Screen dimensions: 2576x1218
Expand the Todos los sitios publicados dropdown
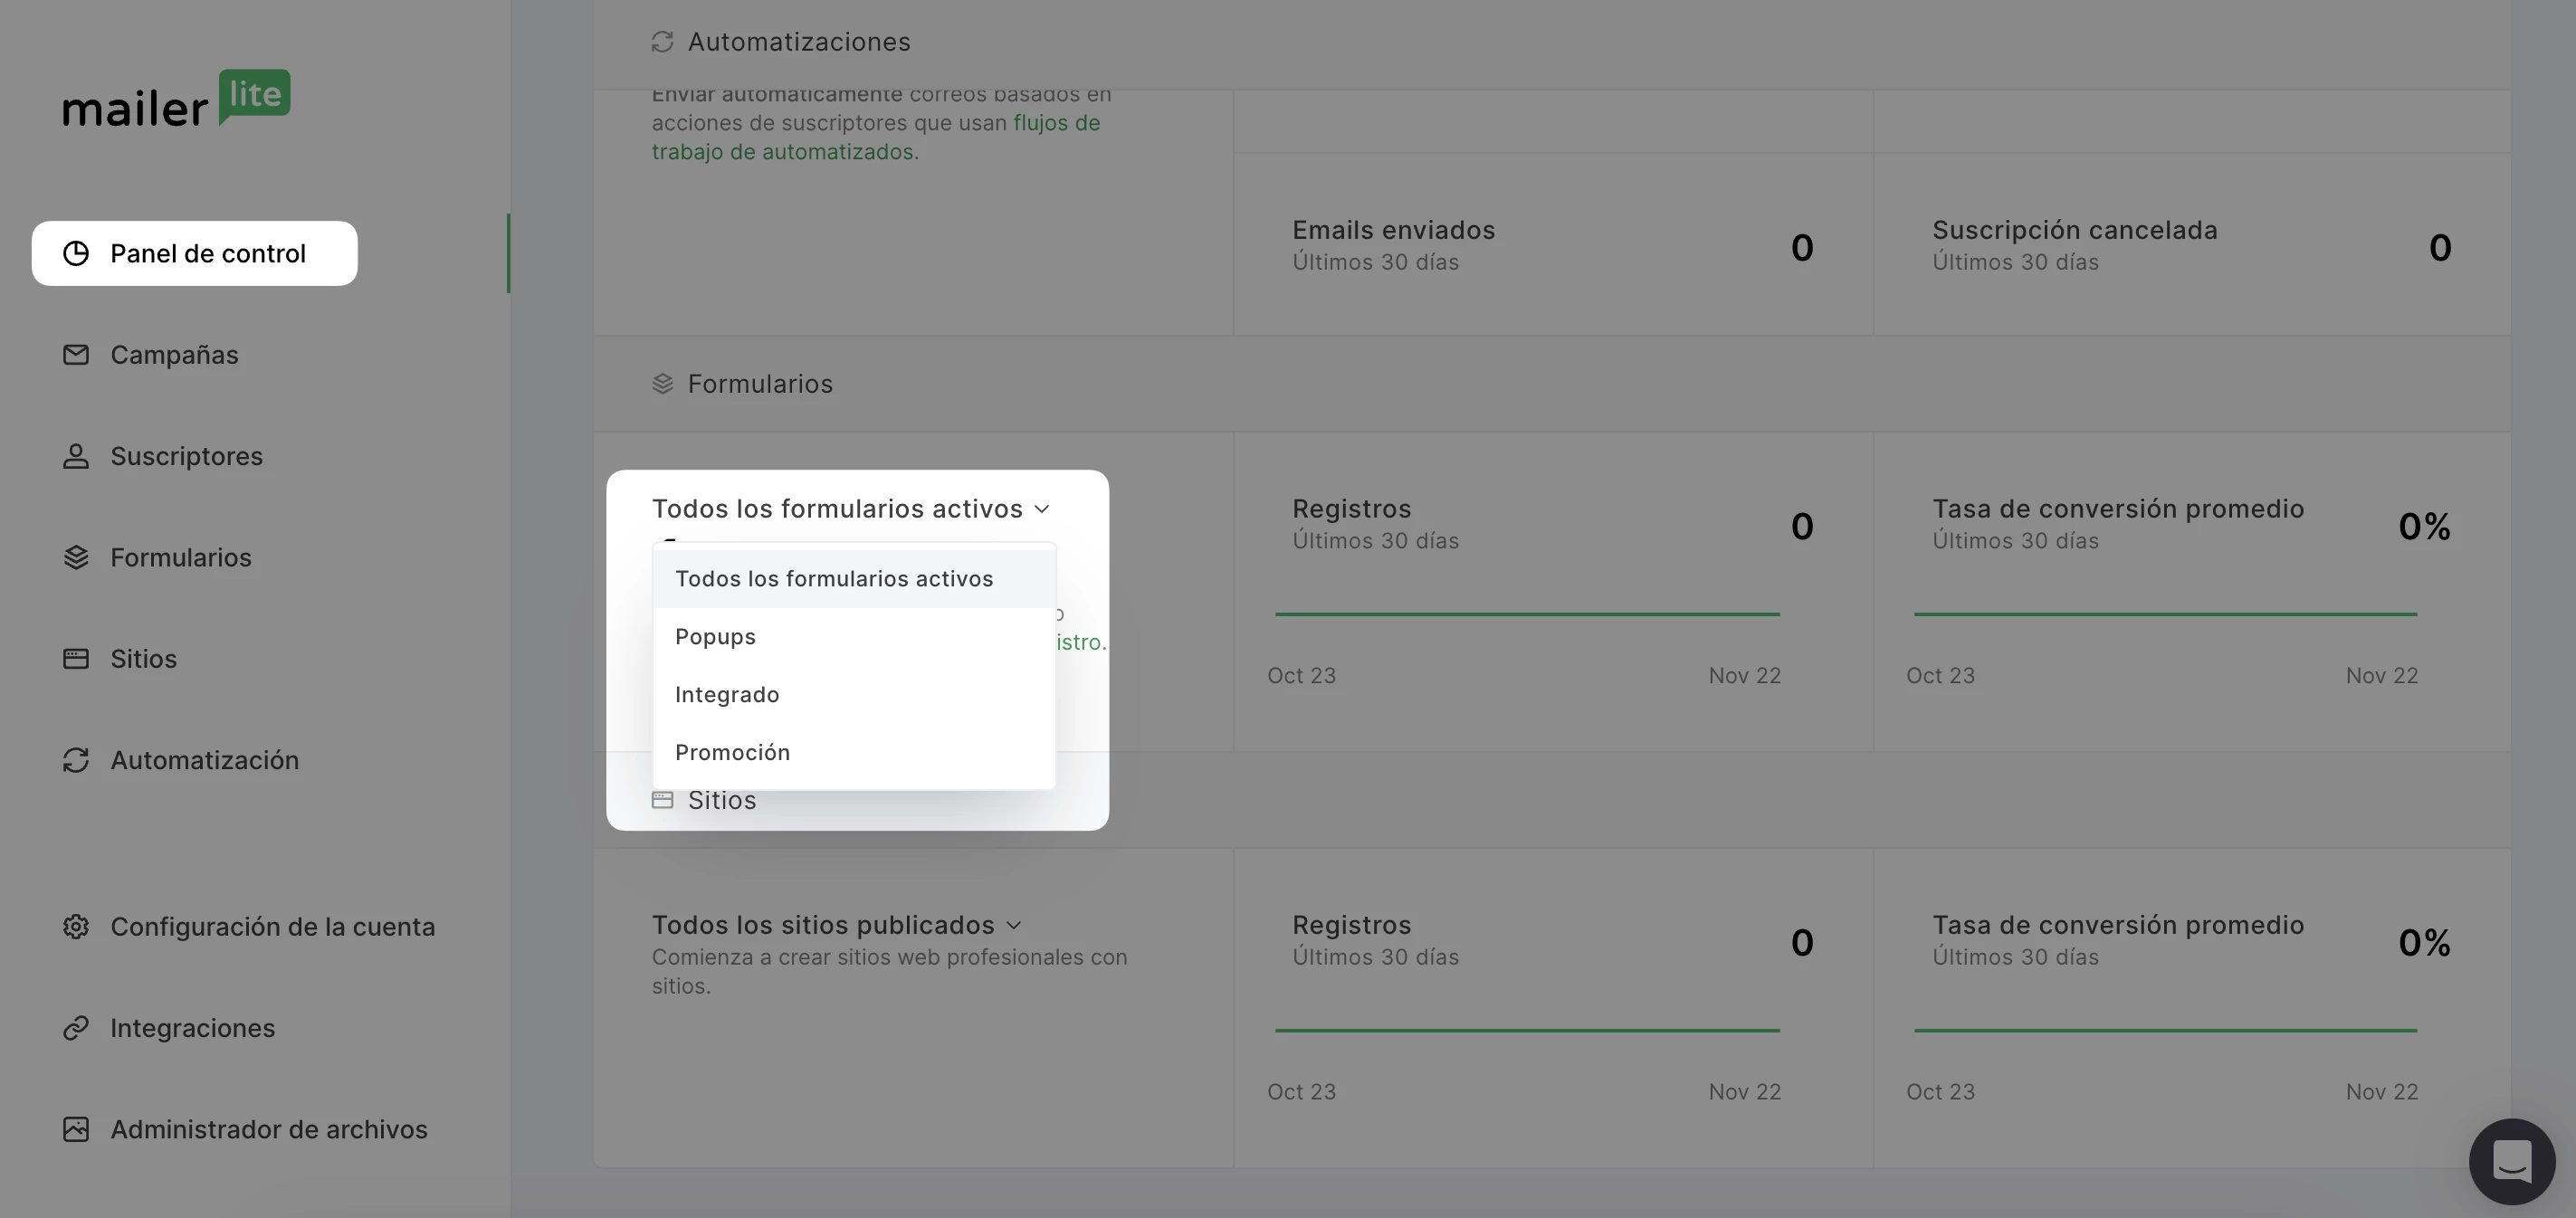click(837, 925)
